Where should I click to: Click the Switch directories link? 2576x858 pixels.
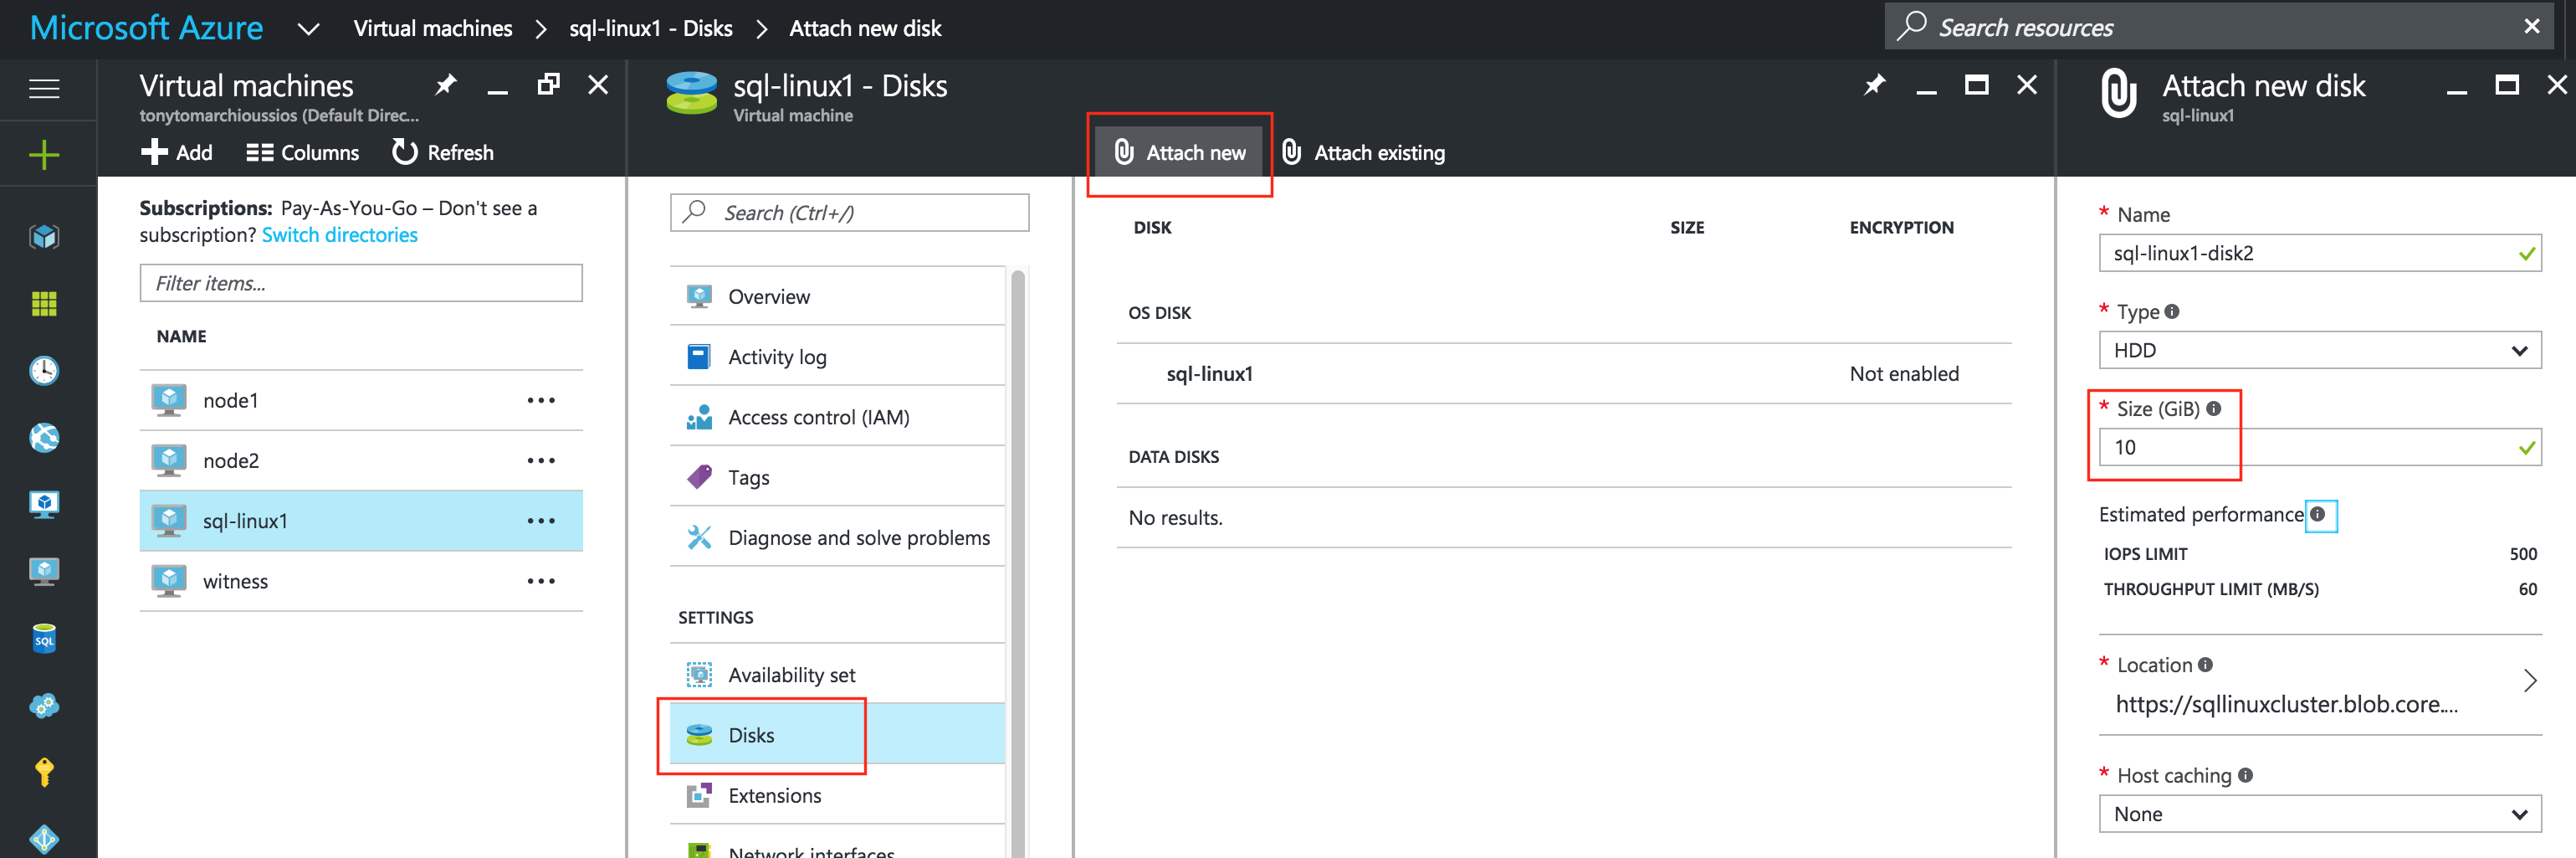[340, 235]
